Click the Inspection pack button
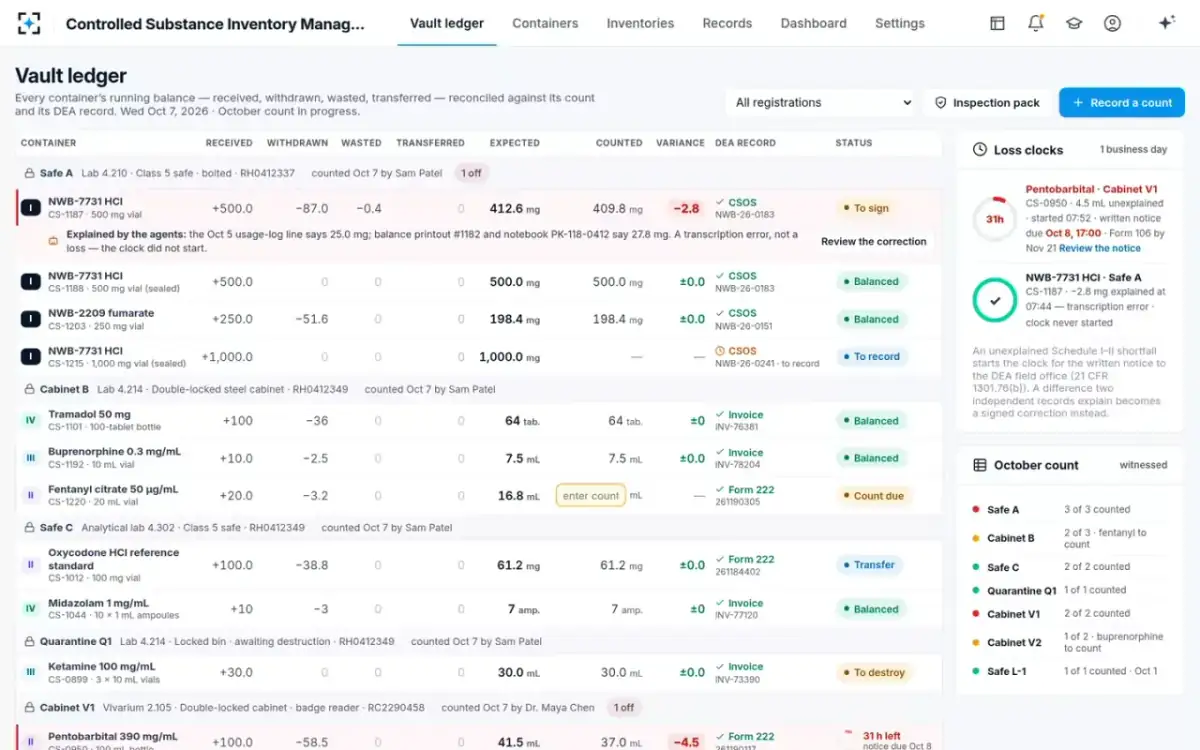Image resolution: width=1200 pixels, height=750 pixels. coord(987,102)
